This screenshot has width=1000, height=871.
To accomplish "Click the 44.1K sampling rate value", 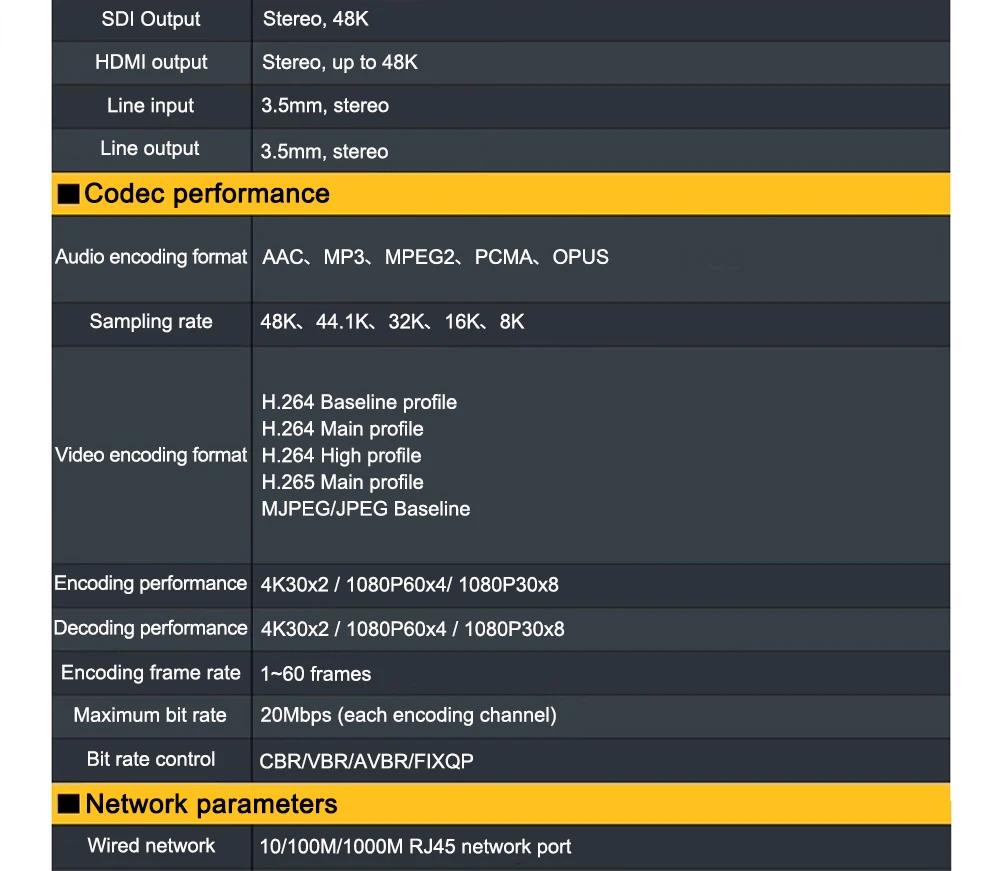I will click(344, 322).
